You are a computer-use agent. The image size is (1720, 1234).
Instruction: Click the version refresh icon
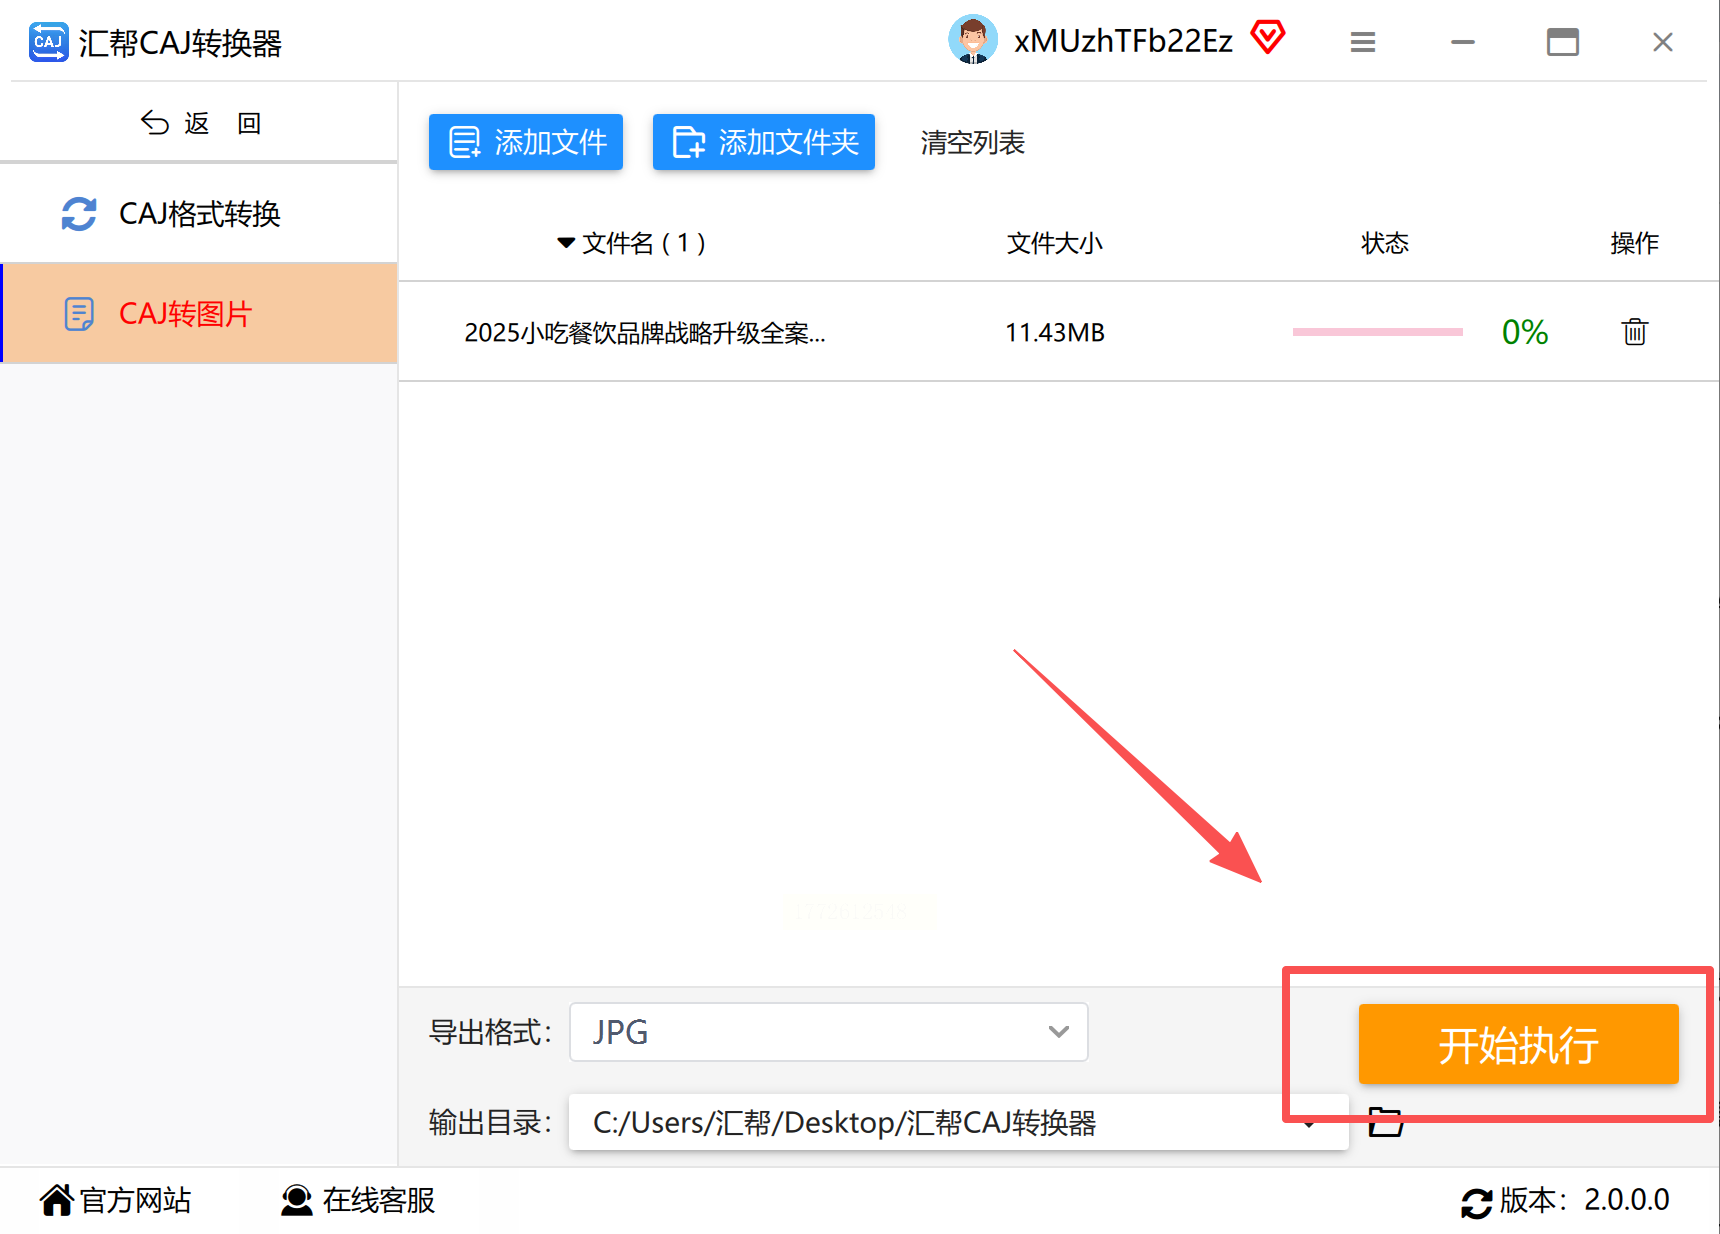(1476, 1202)
